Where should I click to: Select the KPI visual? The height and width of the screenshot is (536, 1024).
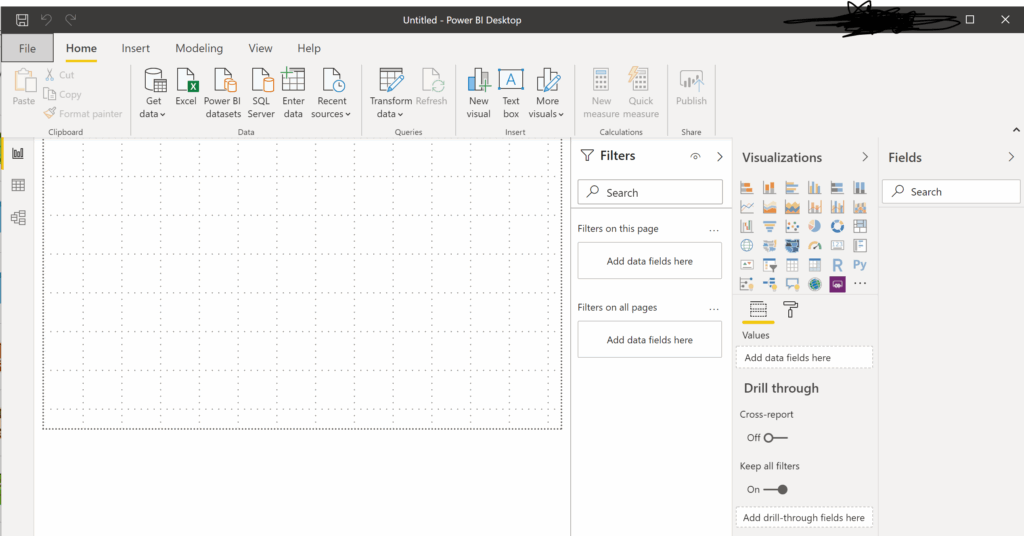click(x=746, y=265)
